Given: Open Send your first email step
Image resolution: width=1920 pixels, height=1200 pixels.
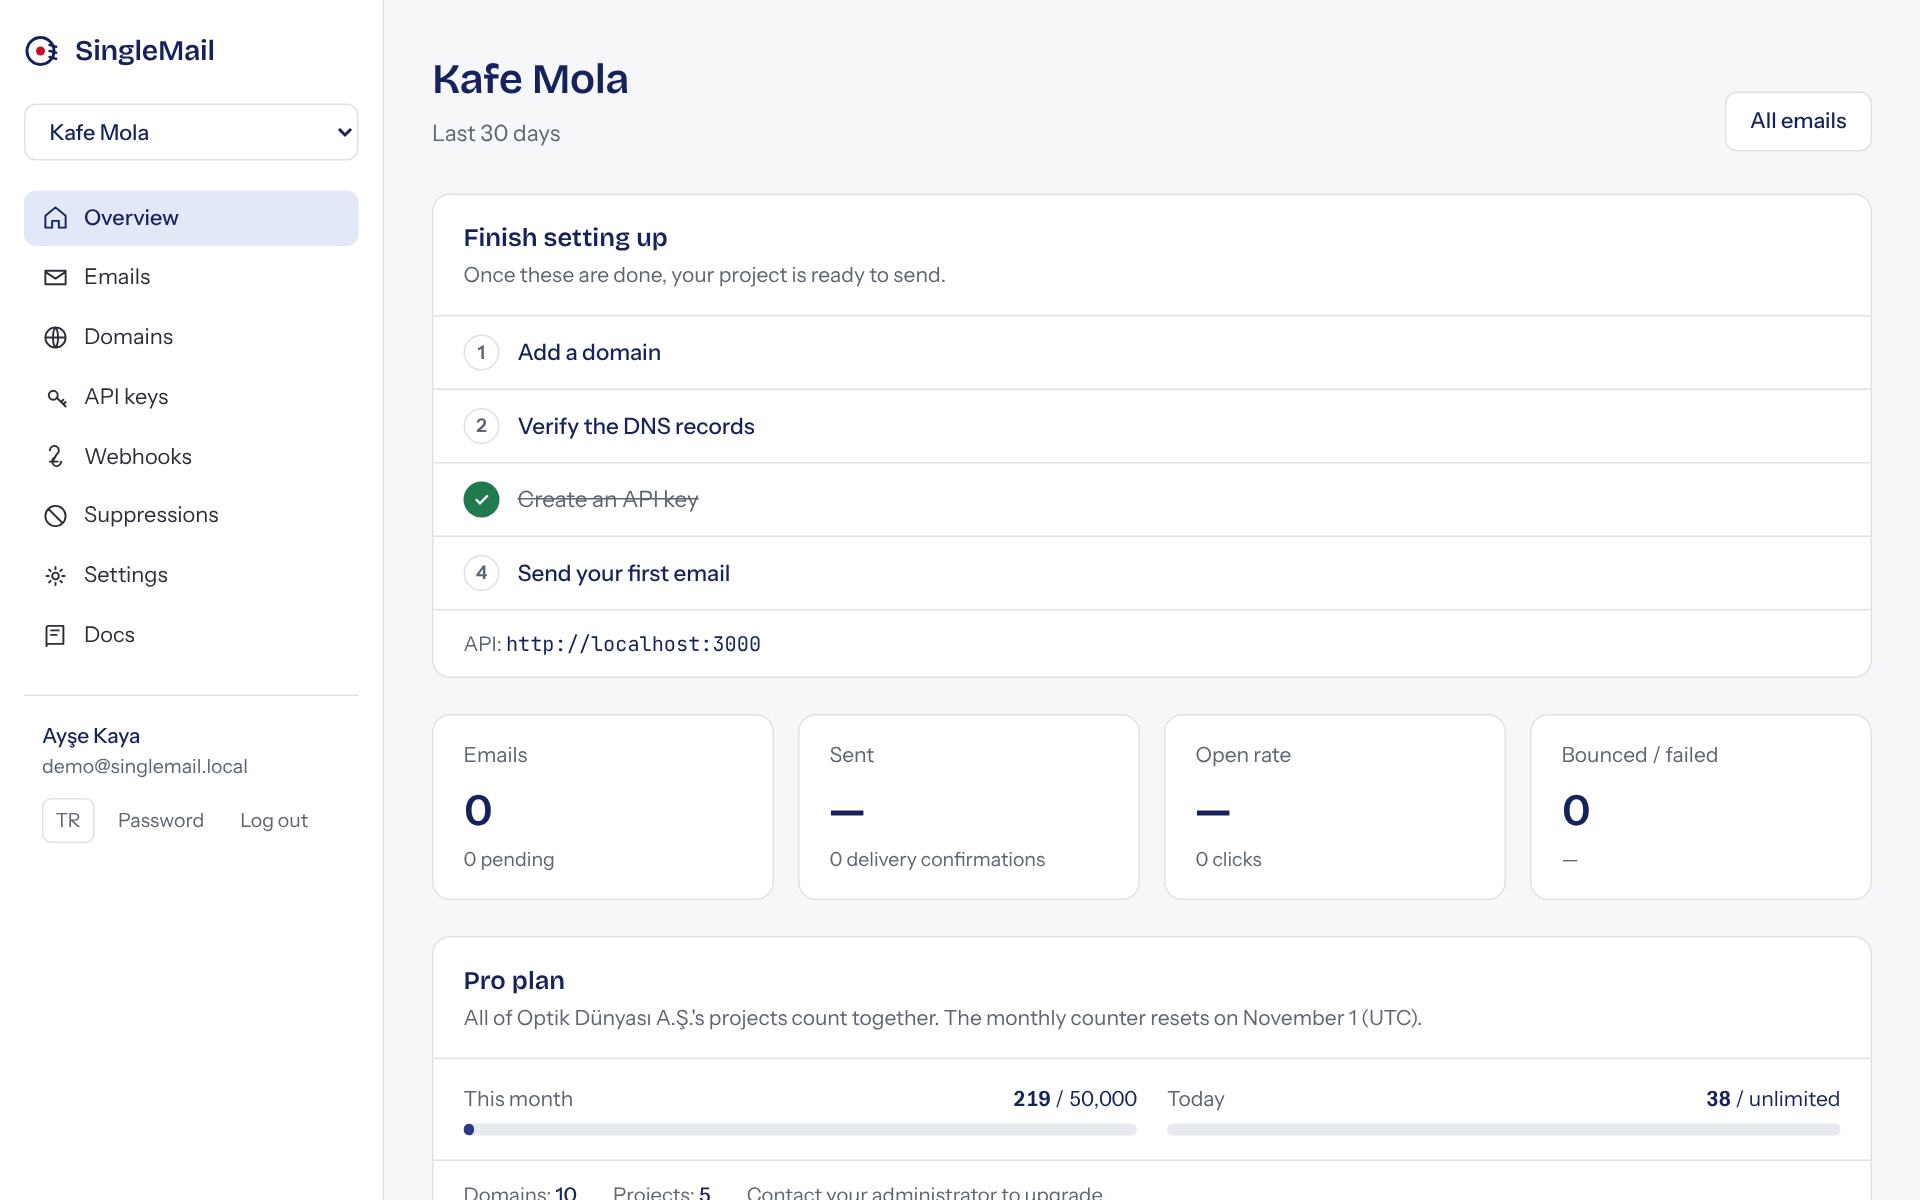Looking at the screenshot, I should pyautogui.click(x=1151, y=573).
